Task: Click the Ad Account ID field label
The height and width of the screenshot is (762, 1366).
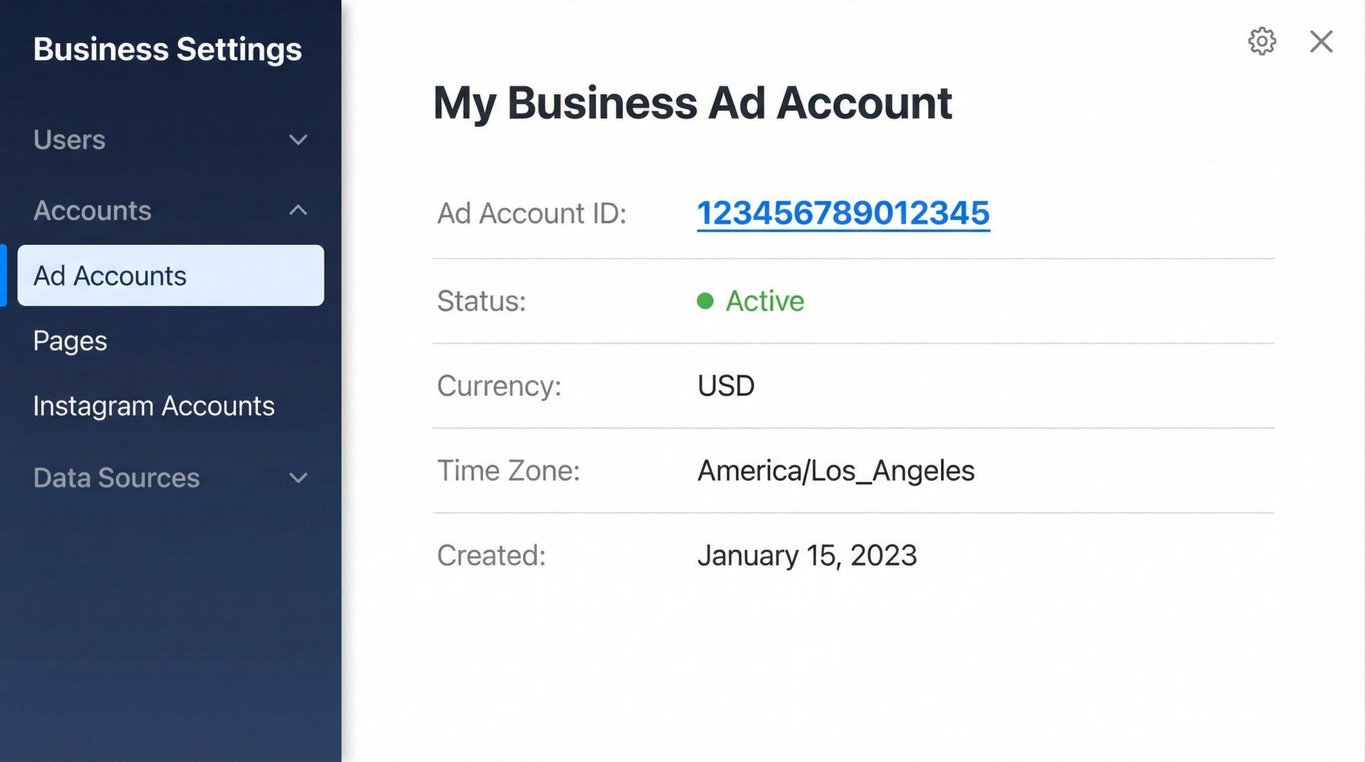Action: click(531, 213)
